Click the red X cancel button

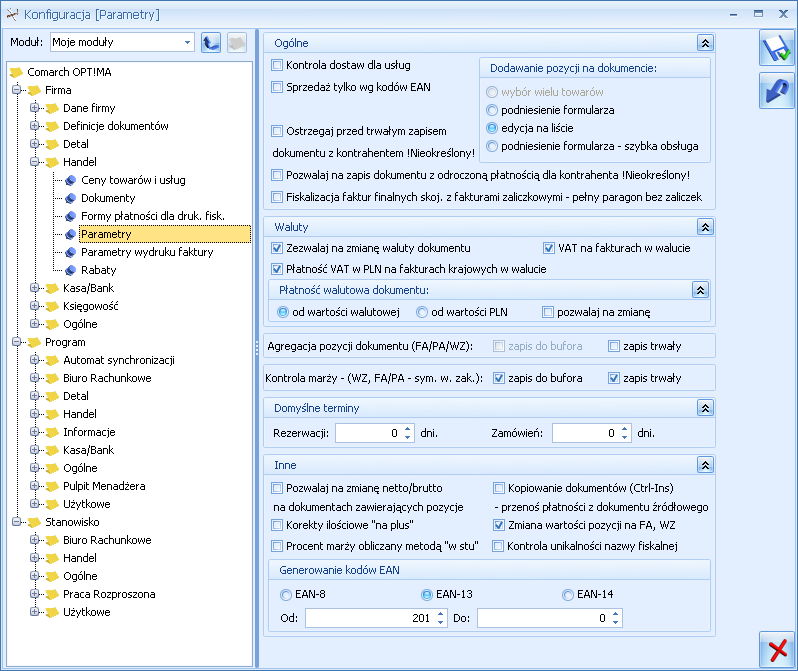coord(777,650)
